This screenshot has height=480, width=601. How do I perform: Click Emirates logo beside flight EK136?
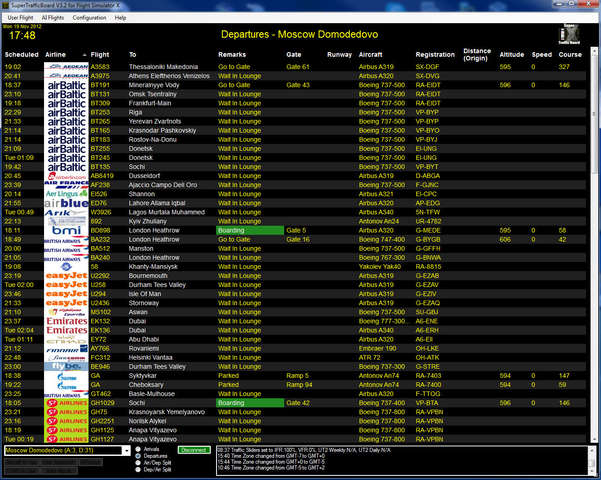66,330
